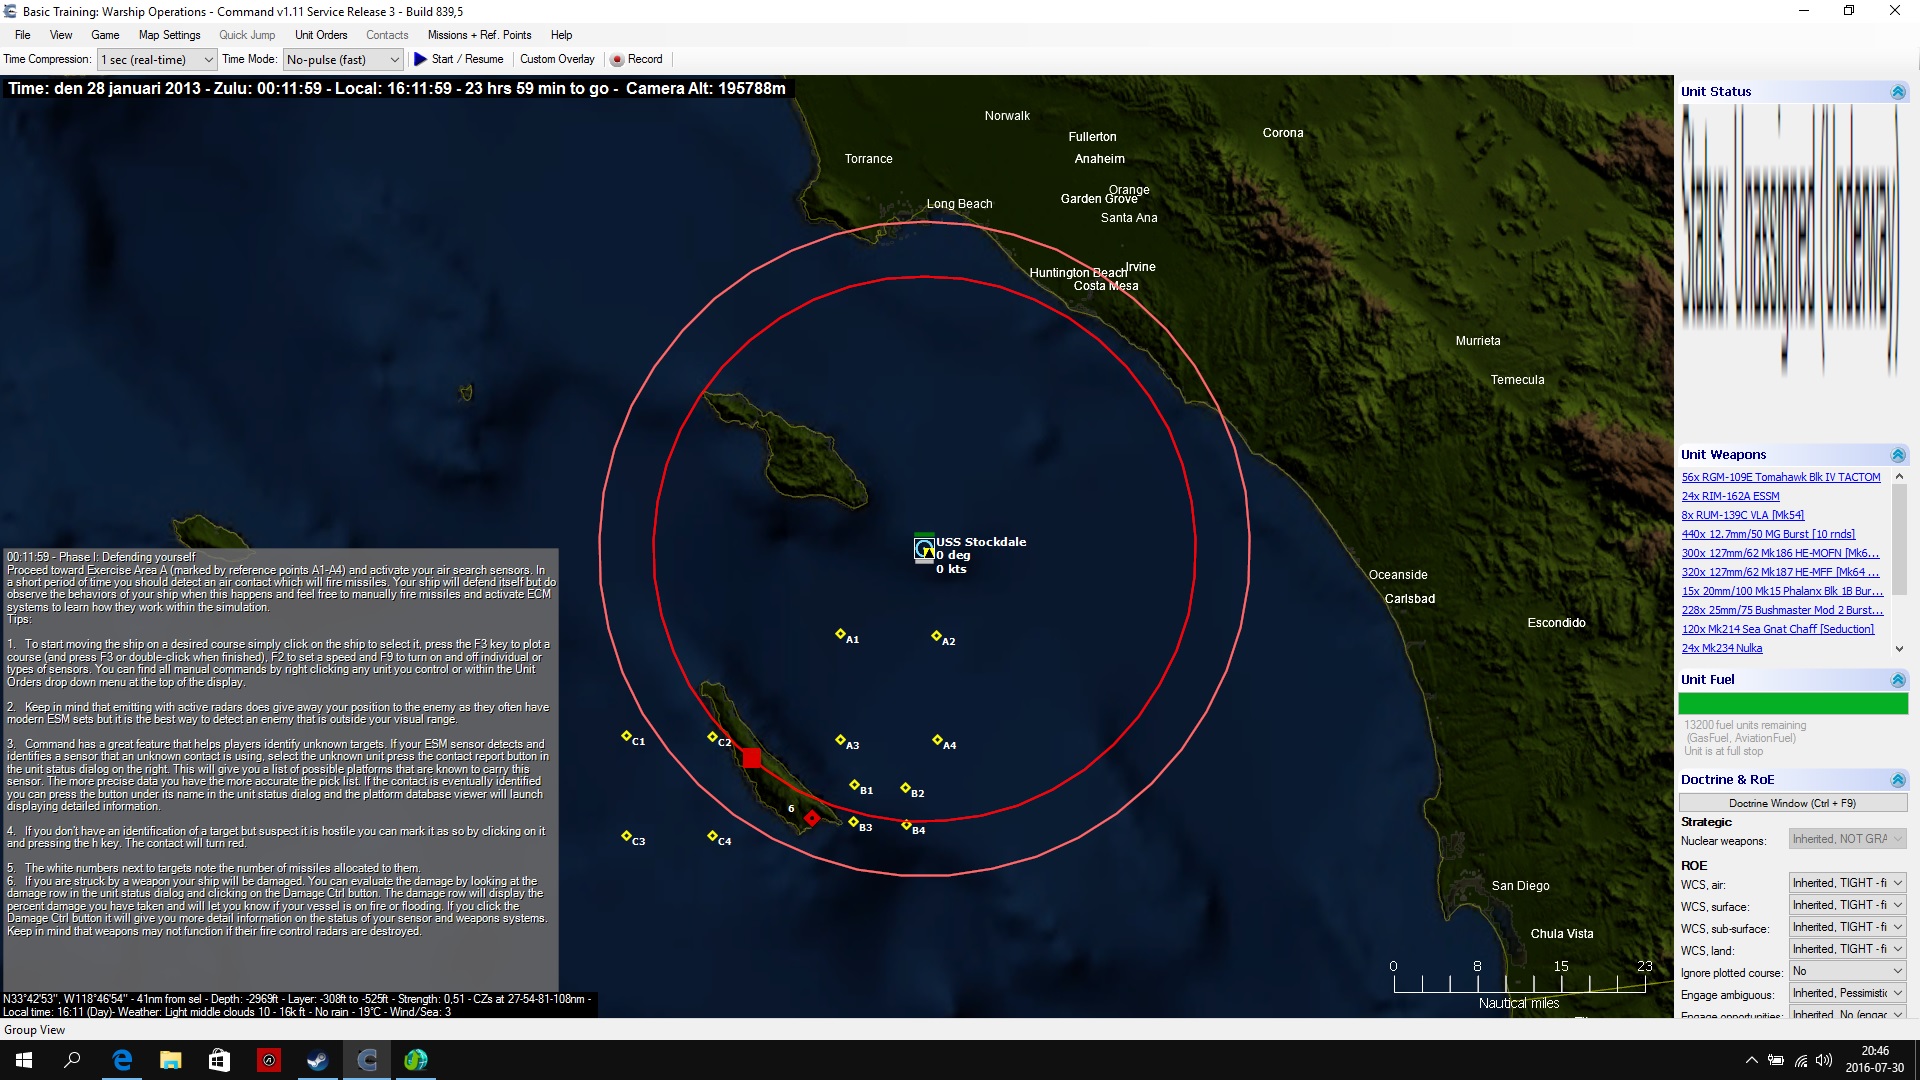Select reference point C3 diamond
The width and height of the screenshot is (1920, 1080).
point(626,835)
